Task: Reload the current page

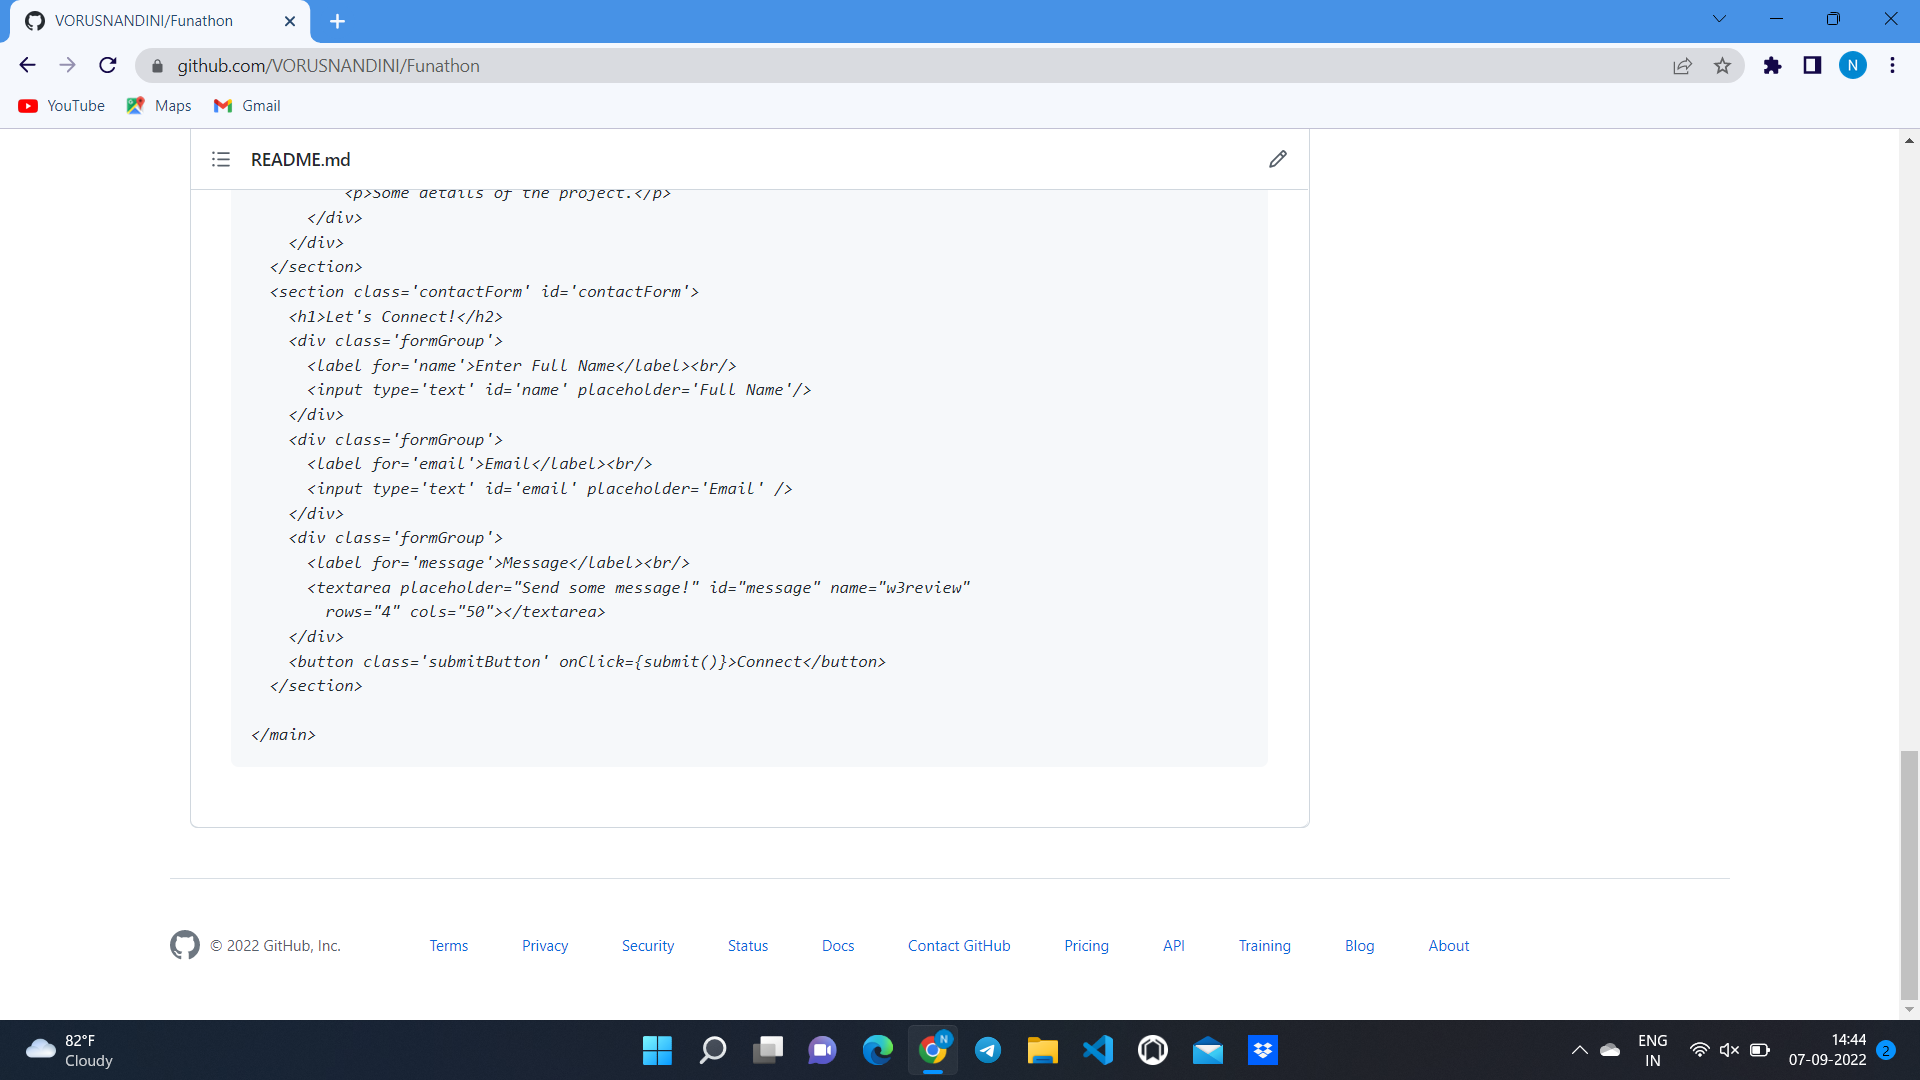Action: (x=108, y=66)
